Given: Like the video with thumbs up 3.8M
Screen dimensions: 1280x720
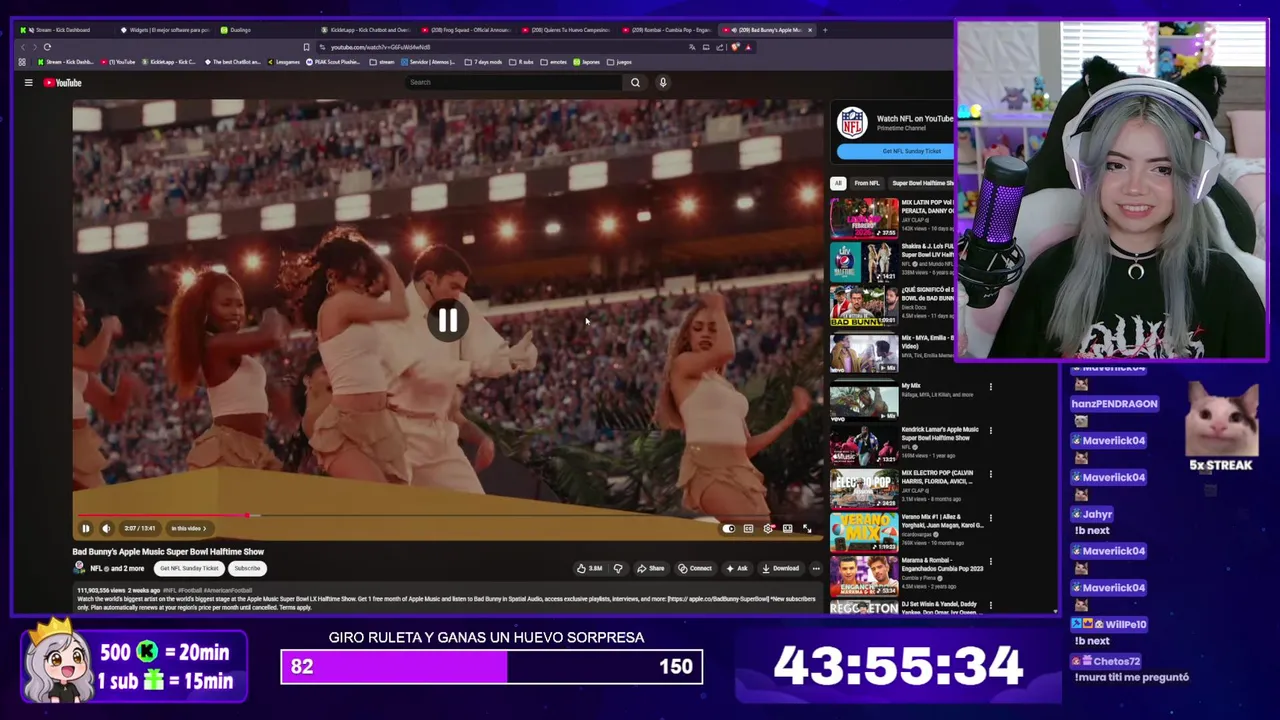Looking at the screenshot, I should (x=589, y=568).
